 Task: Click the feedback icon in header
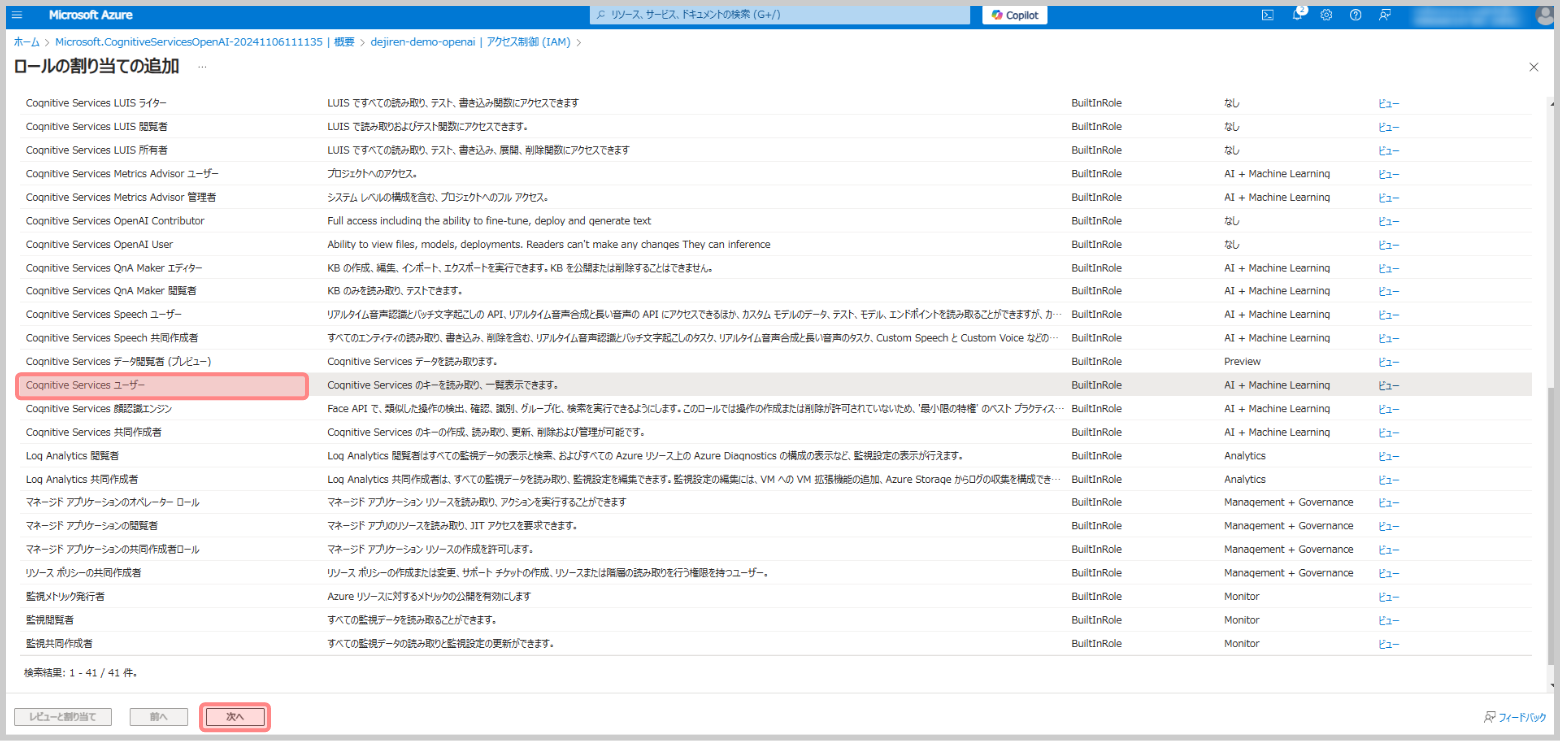[x=1384, y=15]
